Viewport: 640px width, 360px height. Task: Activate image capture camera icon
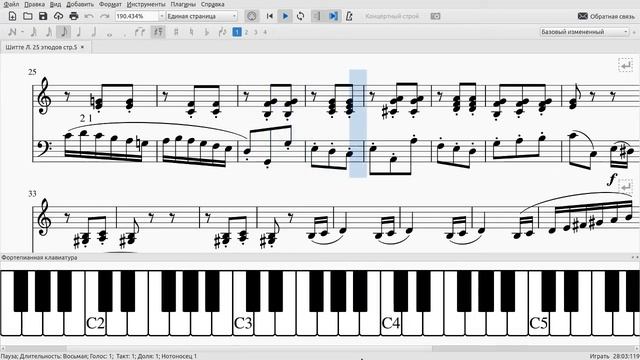coord(436,16)
